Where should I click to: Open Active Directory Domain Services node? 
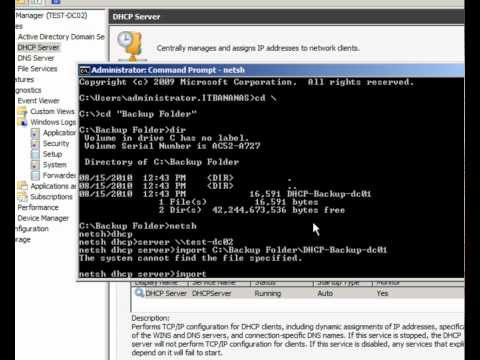(61, 37)
